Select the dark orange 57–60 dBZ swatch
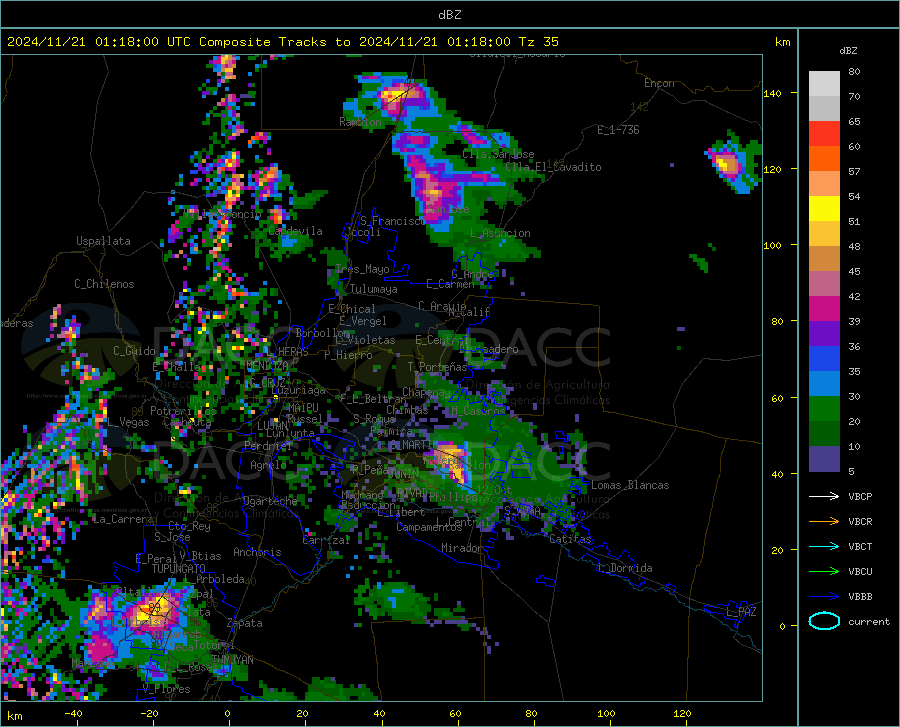900x727 pixels. pyautogui.click(x=824, y=159)
